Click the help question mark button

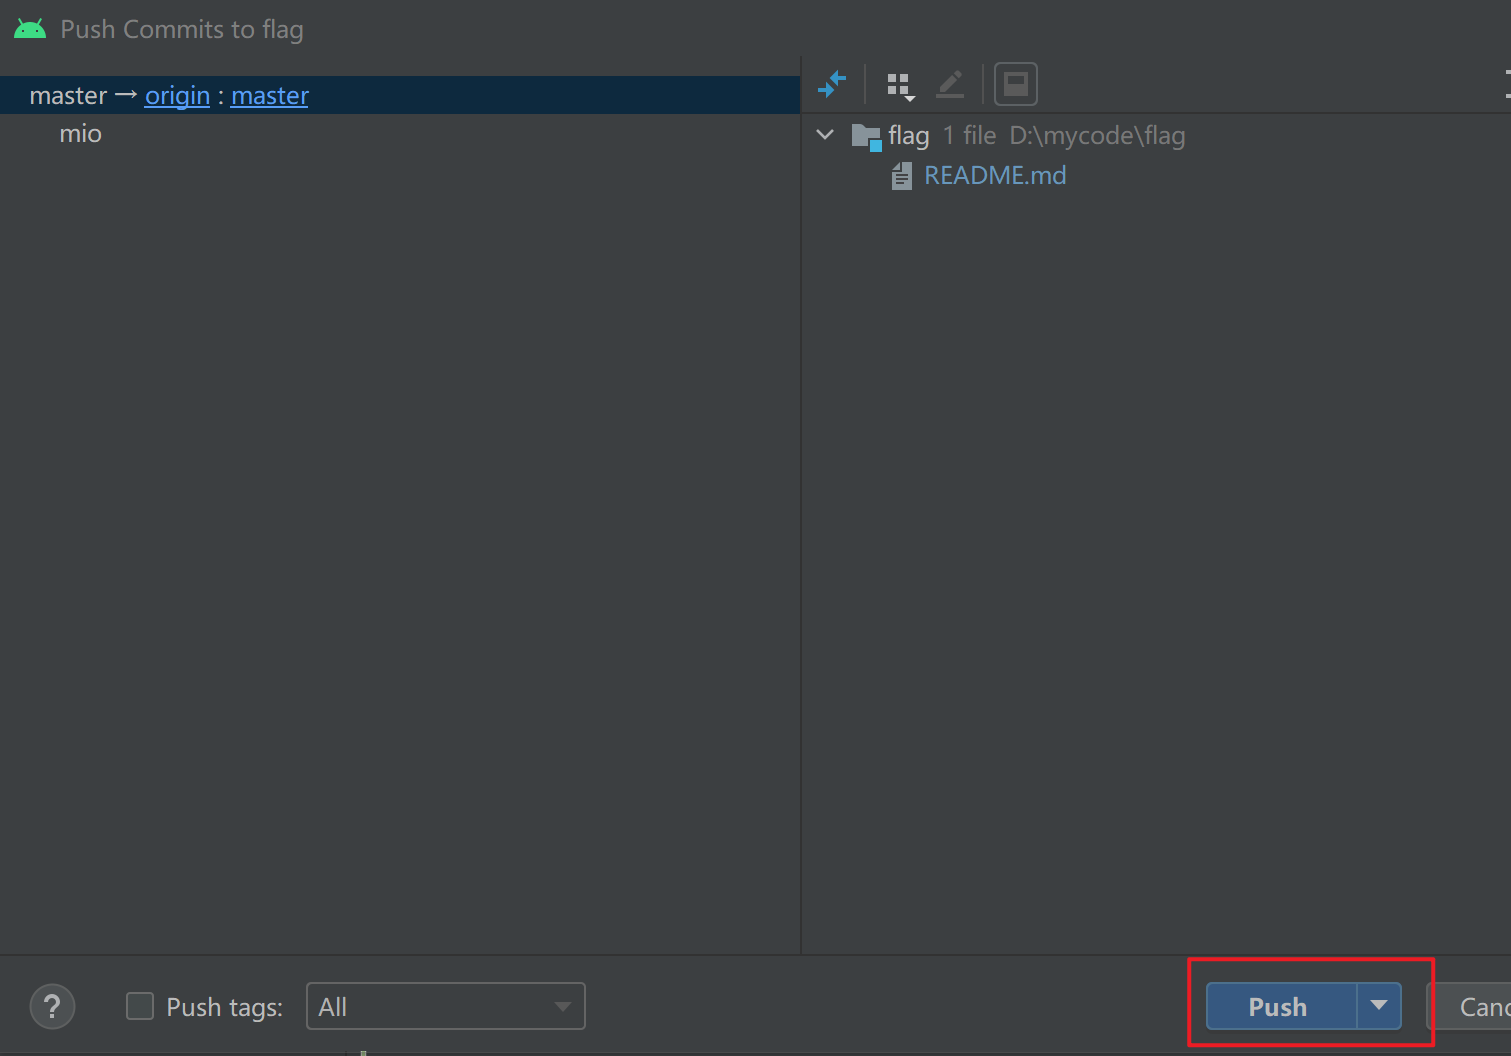coord(53,1007)
